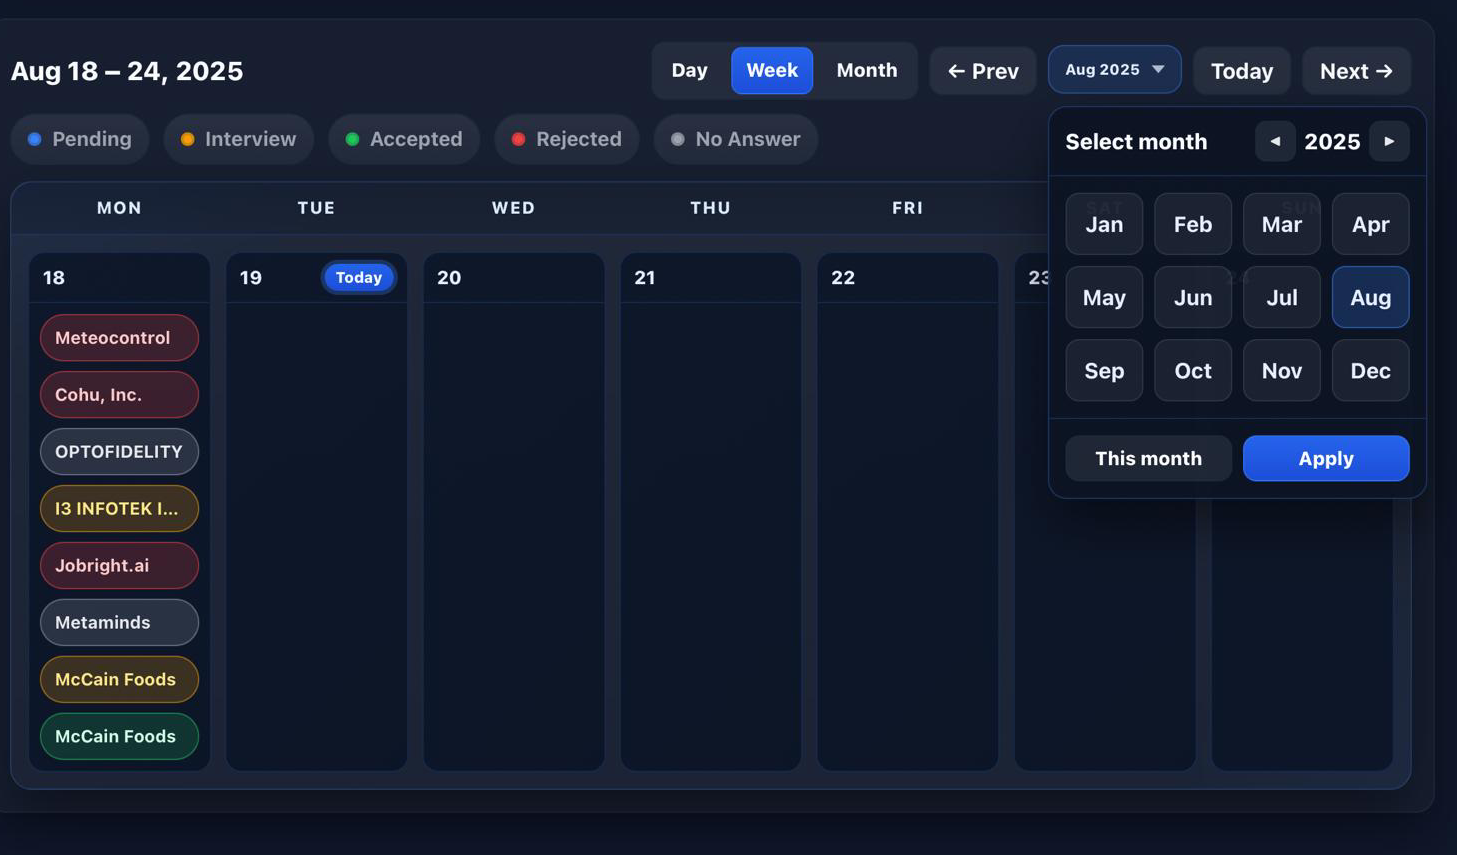Image resolution: width=1457 pixels, height=855 pixels.
Task: Select Mar in month picker
Action: tap(1282, 224)
